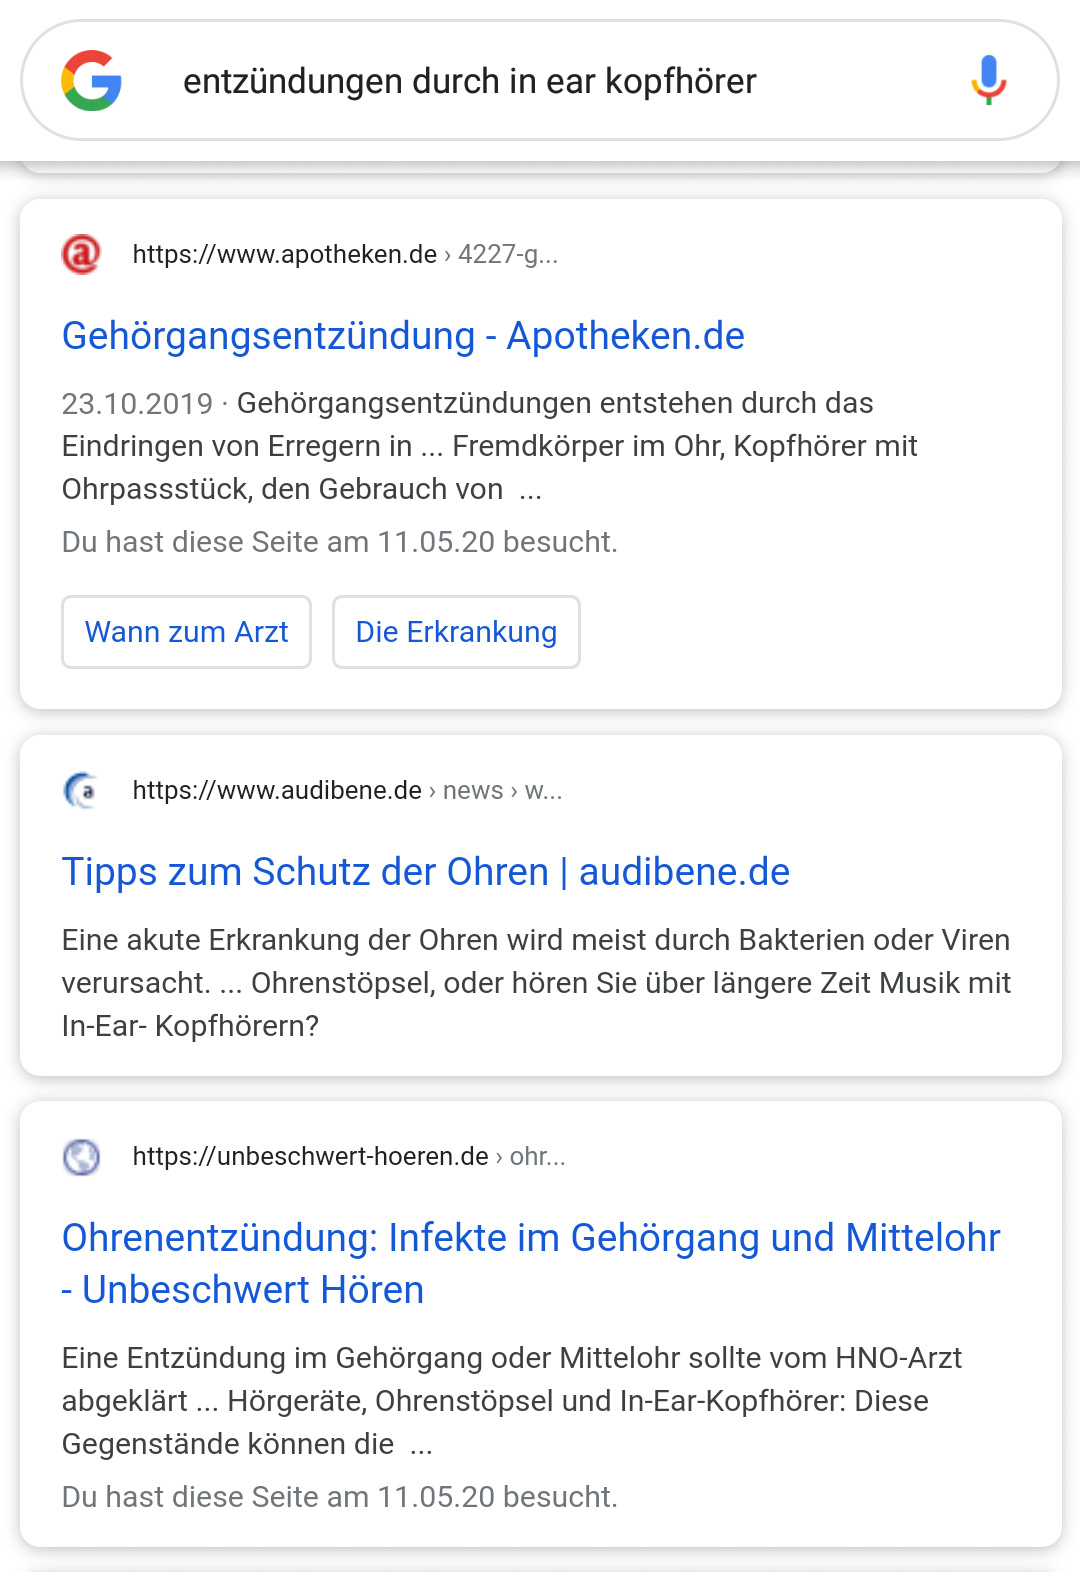This screenshot has width=1080, height=1572.
Task: Focus the search field with query text
Action: pyautogui.click(x=470, y=81)
